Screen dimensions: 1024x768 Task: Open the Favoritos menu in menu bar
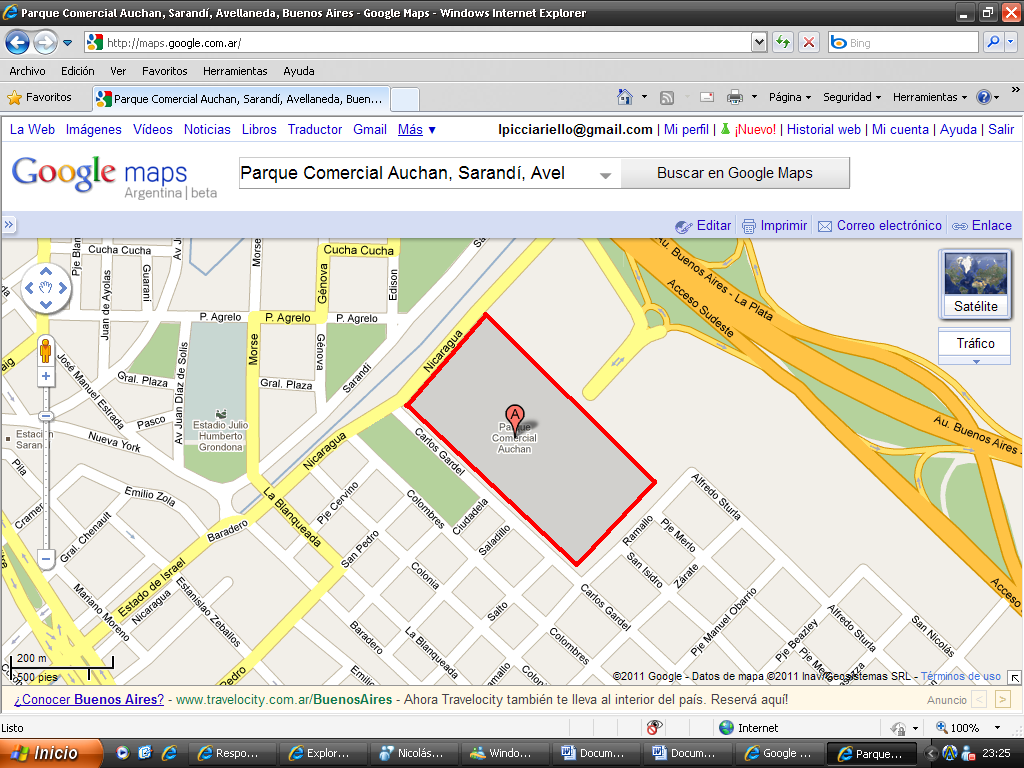tap(164, 71)
